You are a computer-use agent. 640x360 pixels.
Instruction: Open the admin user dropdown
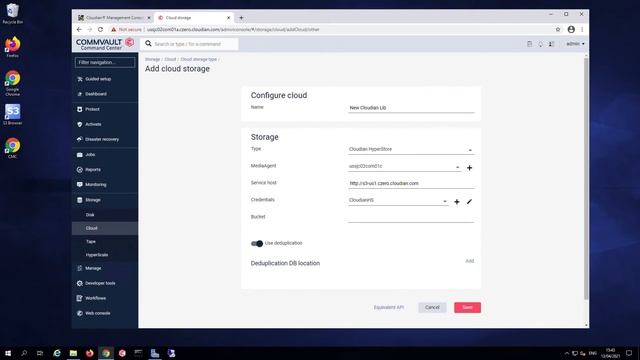pos(575,44)
